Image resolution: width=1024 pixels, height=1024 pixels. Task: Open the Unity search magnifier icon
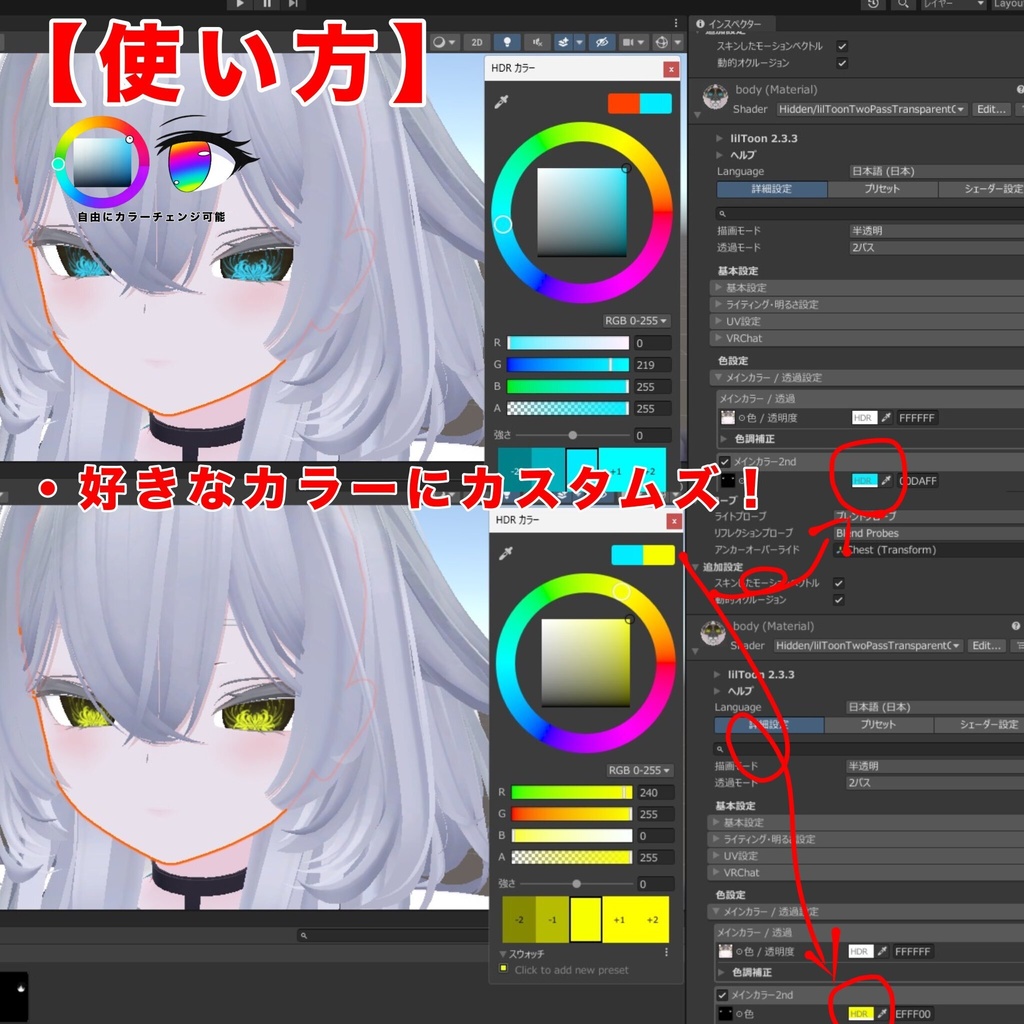click(x=903, y=4)
